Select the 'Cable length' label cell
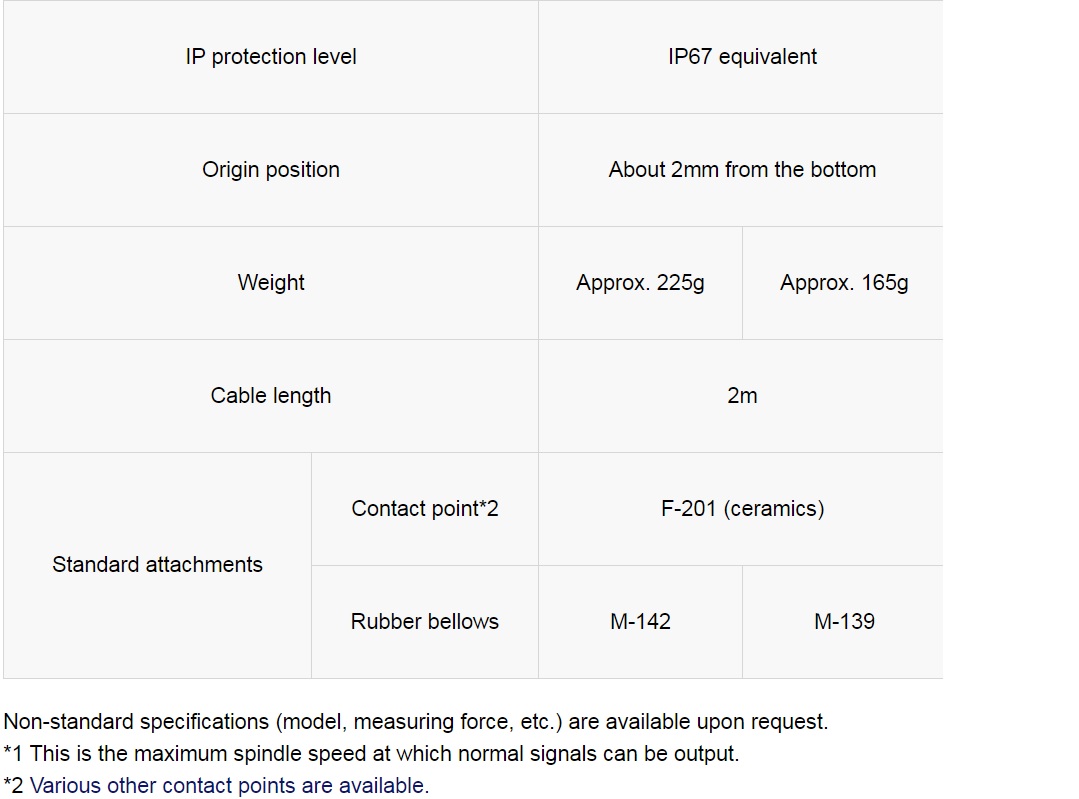Viewport: 1079px width, 799px height. 271,396
